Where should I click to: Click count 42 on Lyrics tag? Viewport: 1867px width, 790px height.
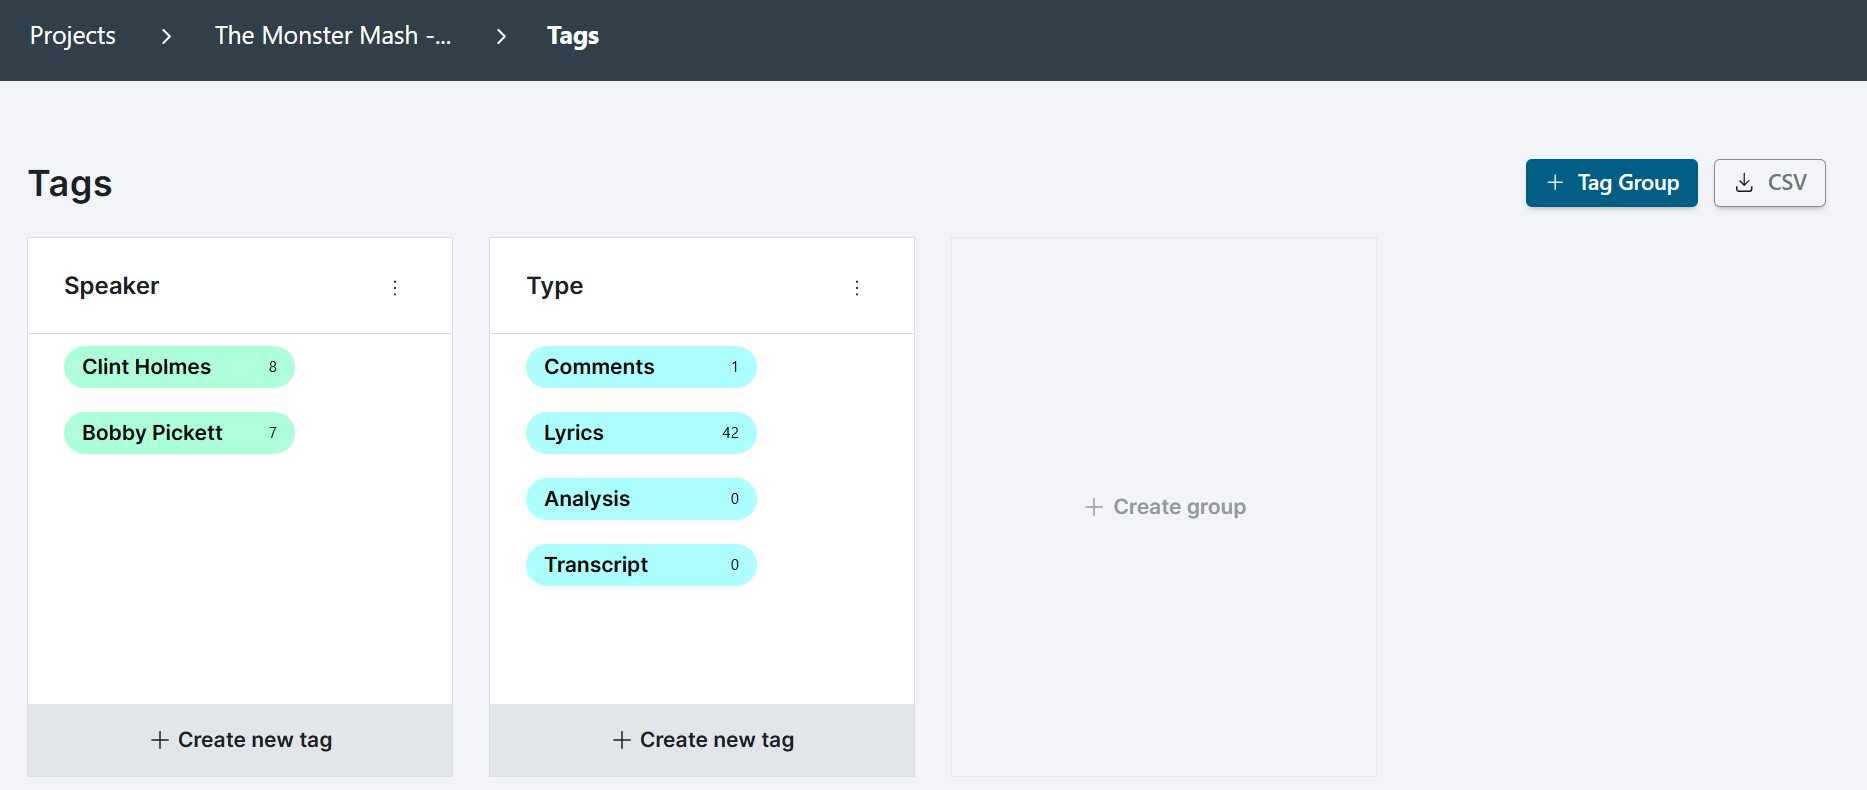(x=731, y=433)
